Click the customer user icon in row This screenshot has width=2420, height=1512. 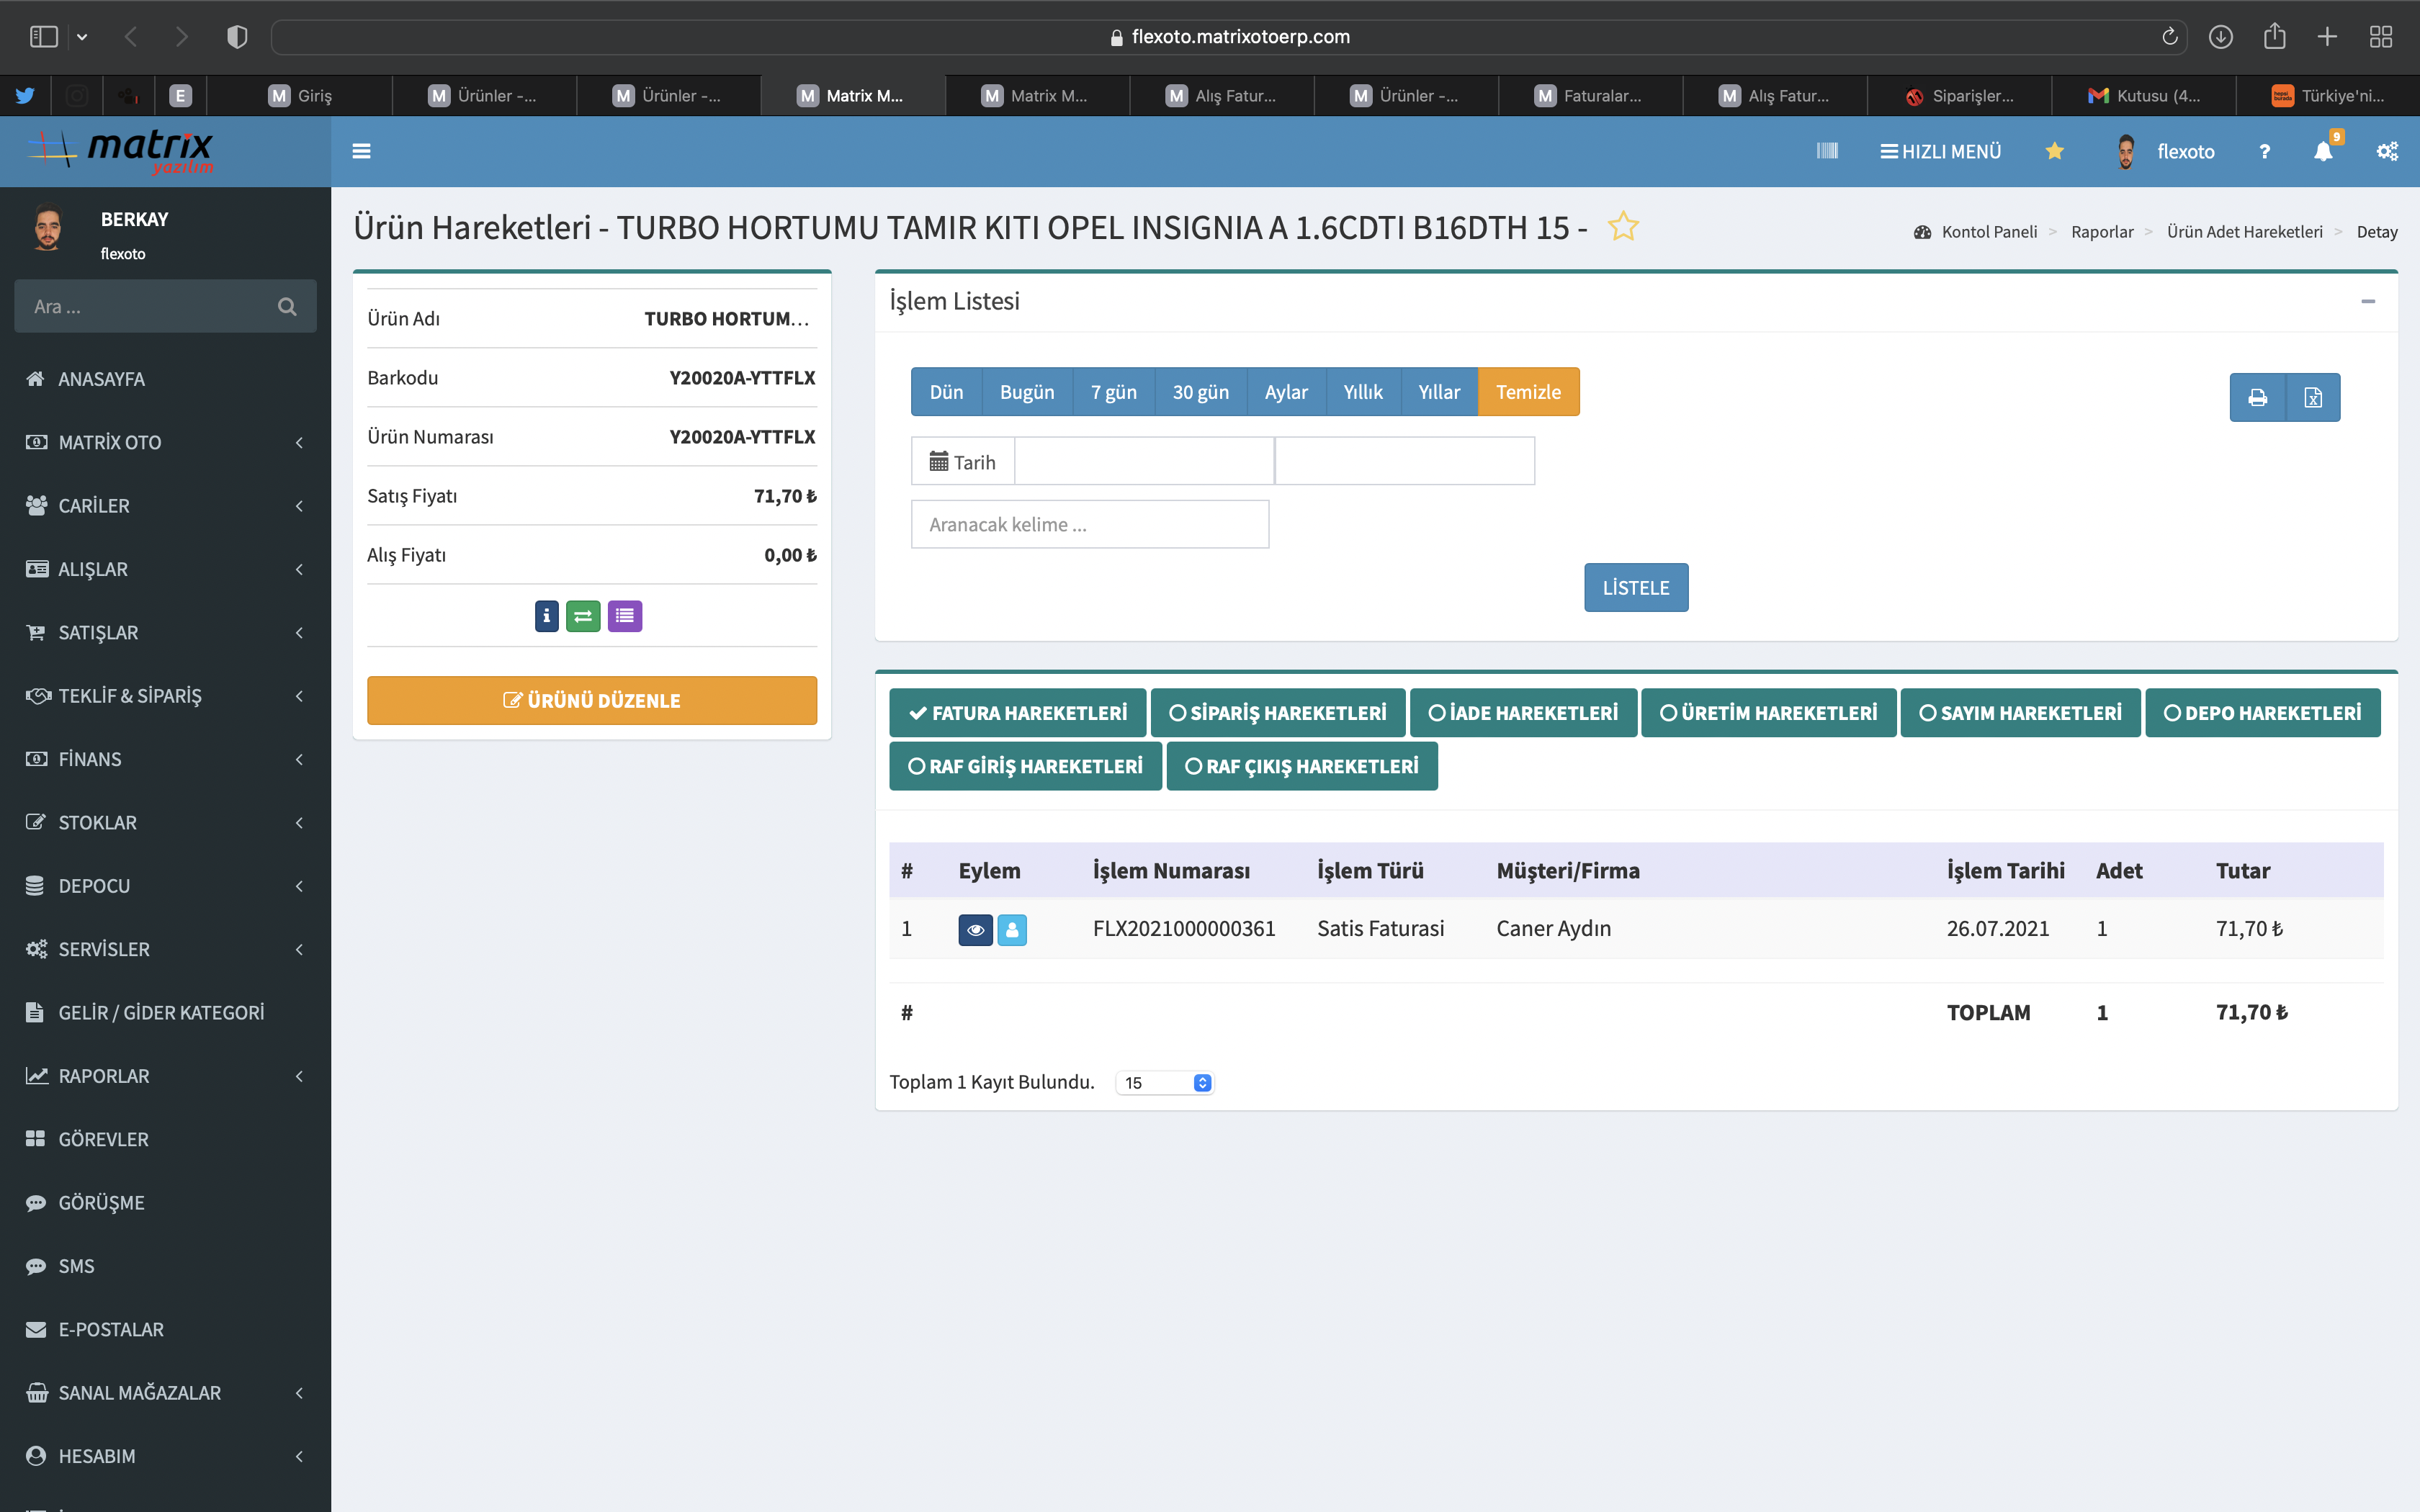coord(1012,930)
